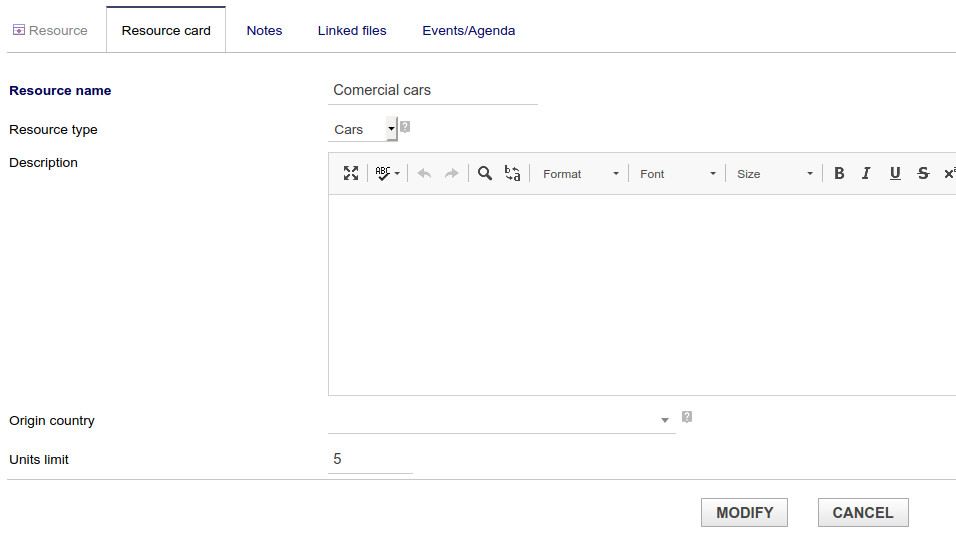Expand the Size dropdown
This screenshot has width=956, height=559.
[x=774, y=174]
